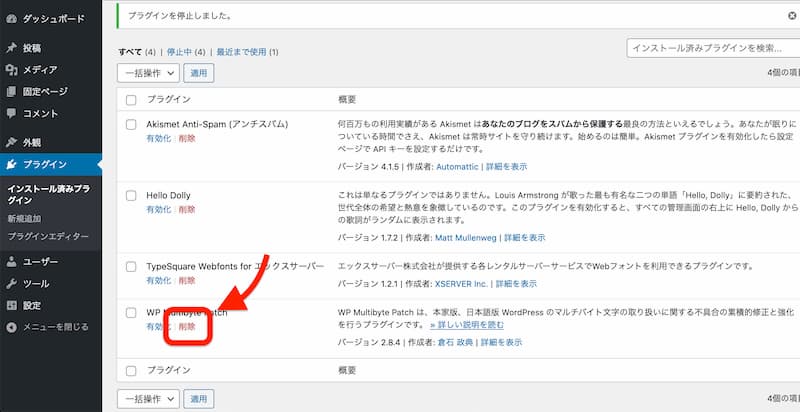Check the Akismet Anti-Spam checkbox

click(131, 124)
